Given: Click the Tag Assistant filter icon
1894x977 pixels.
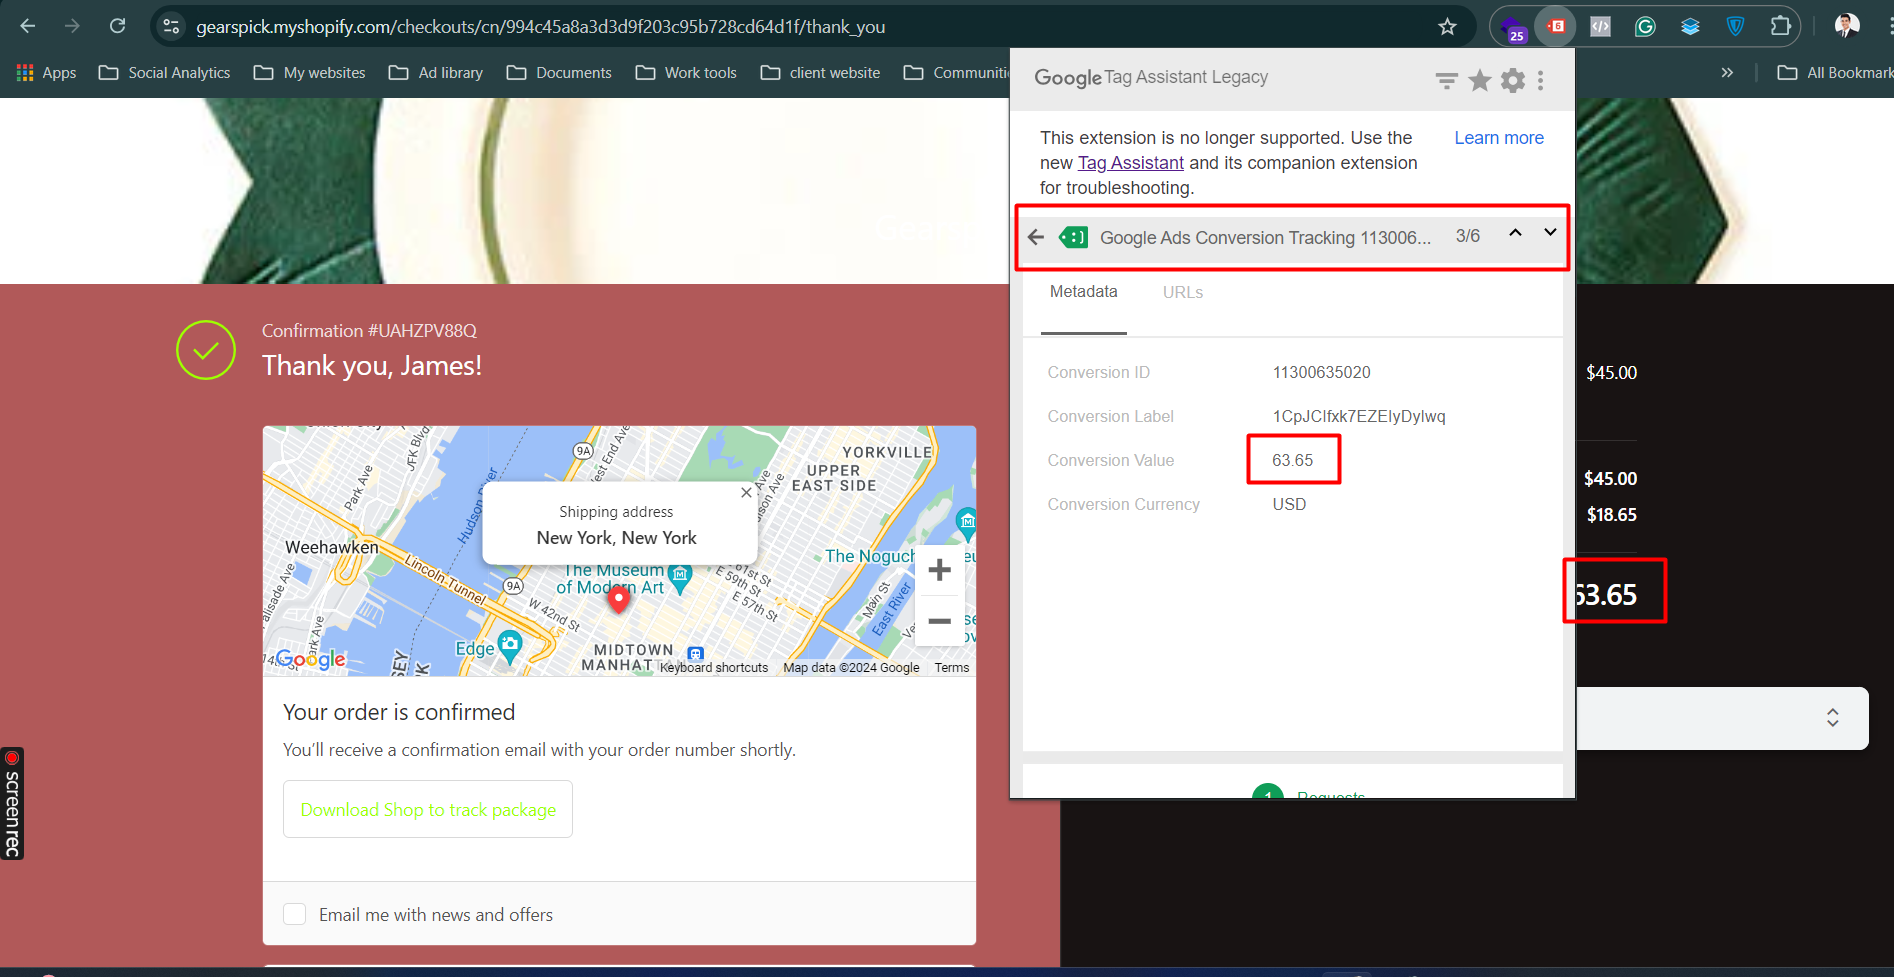Looking at the screenshot, I should point(1446,80).
